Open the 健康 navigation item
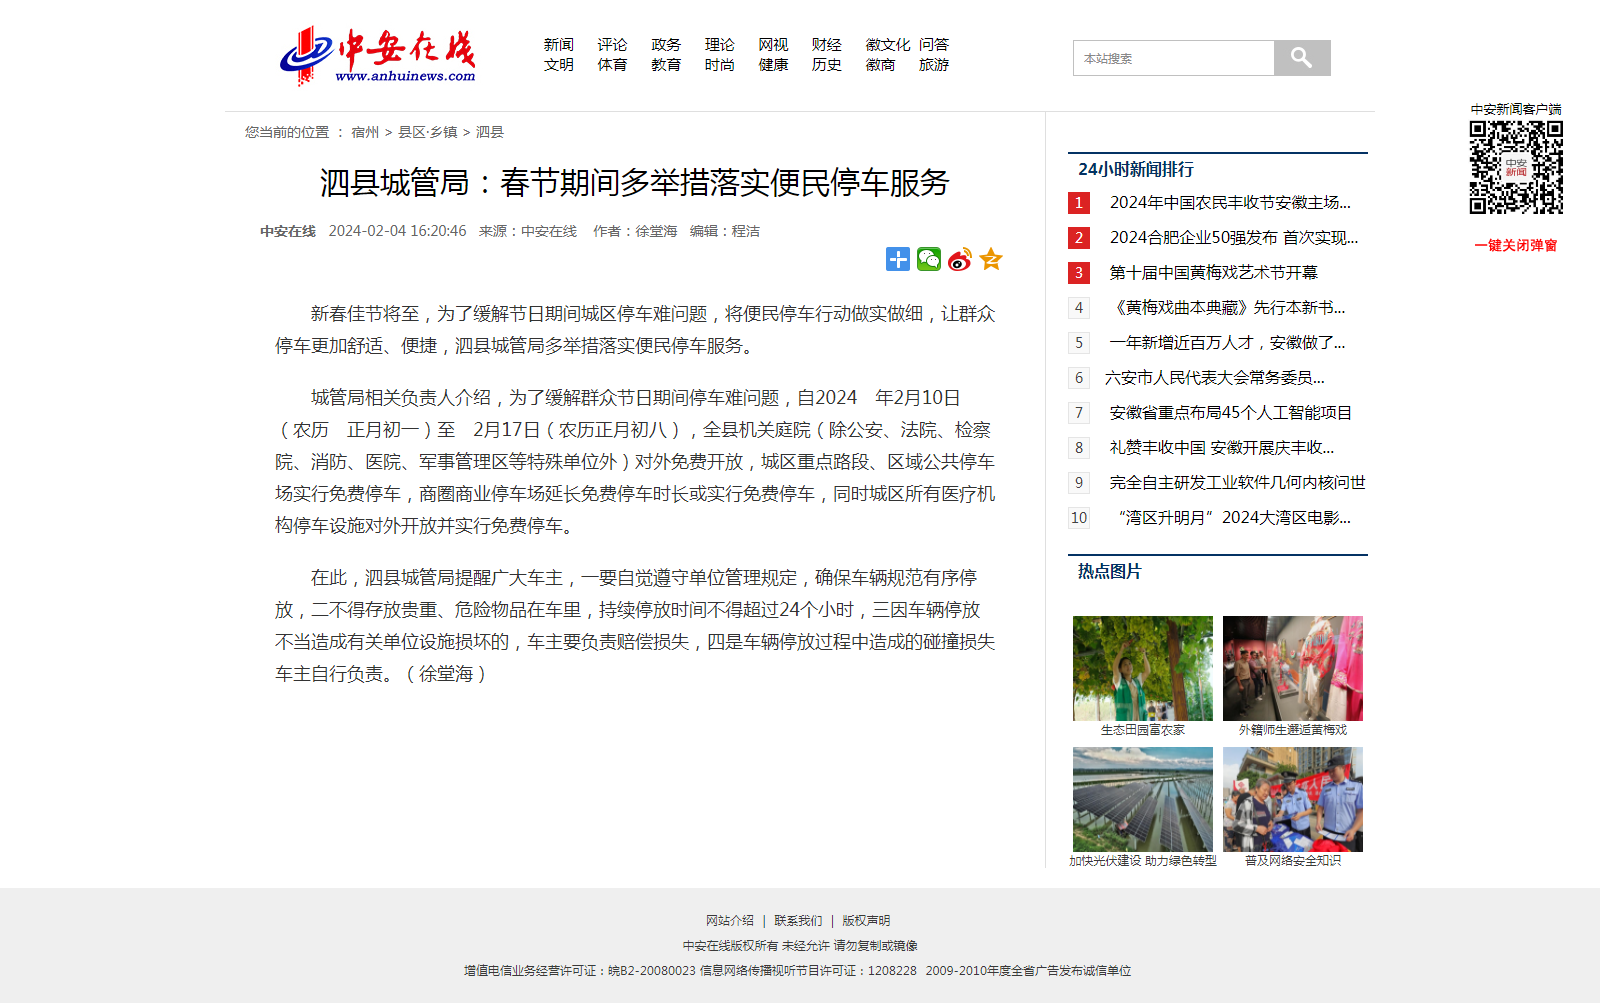The height and width of the screenshot is (1003, 1600). tap(773, 65)
